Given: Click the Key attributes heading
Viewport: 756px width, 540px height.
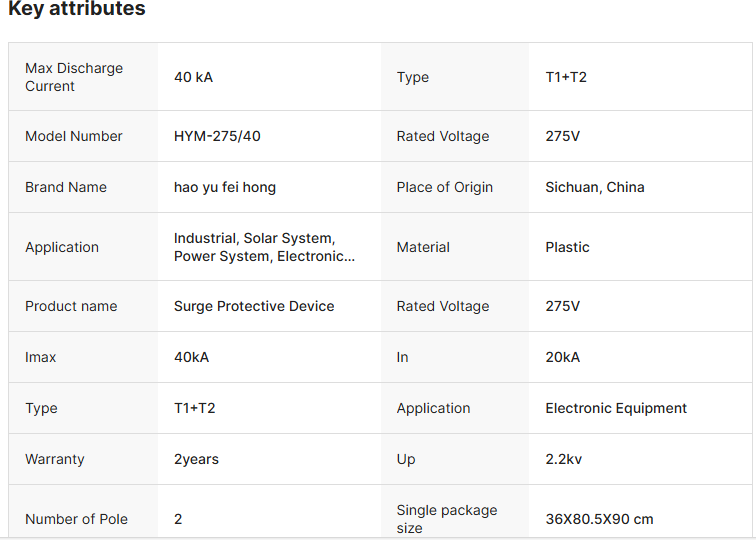Looking at the screenshot, I should [77, 10].
